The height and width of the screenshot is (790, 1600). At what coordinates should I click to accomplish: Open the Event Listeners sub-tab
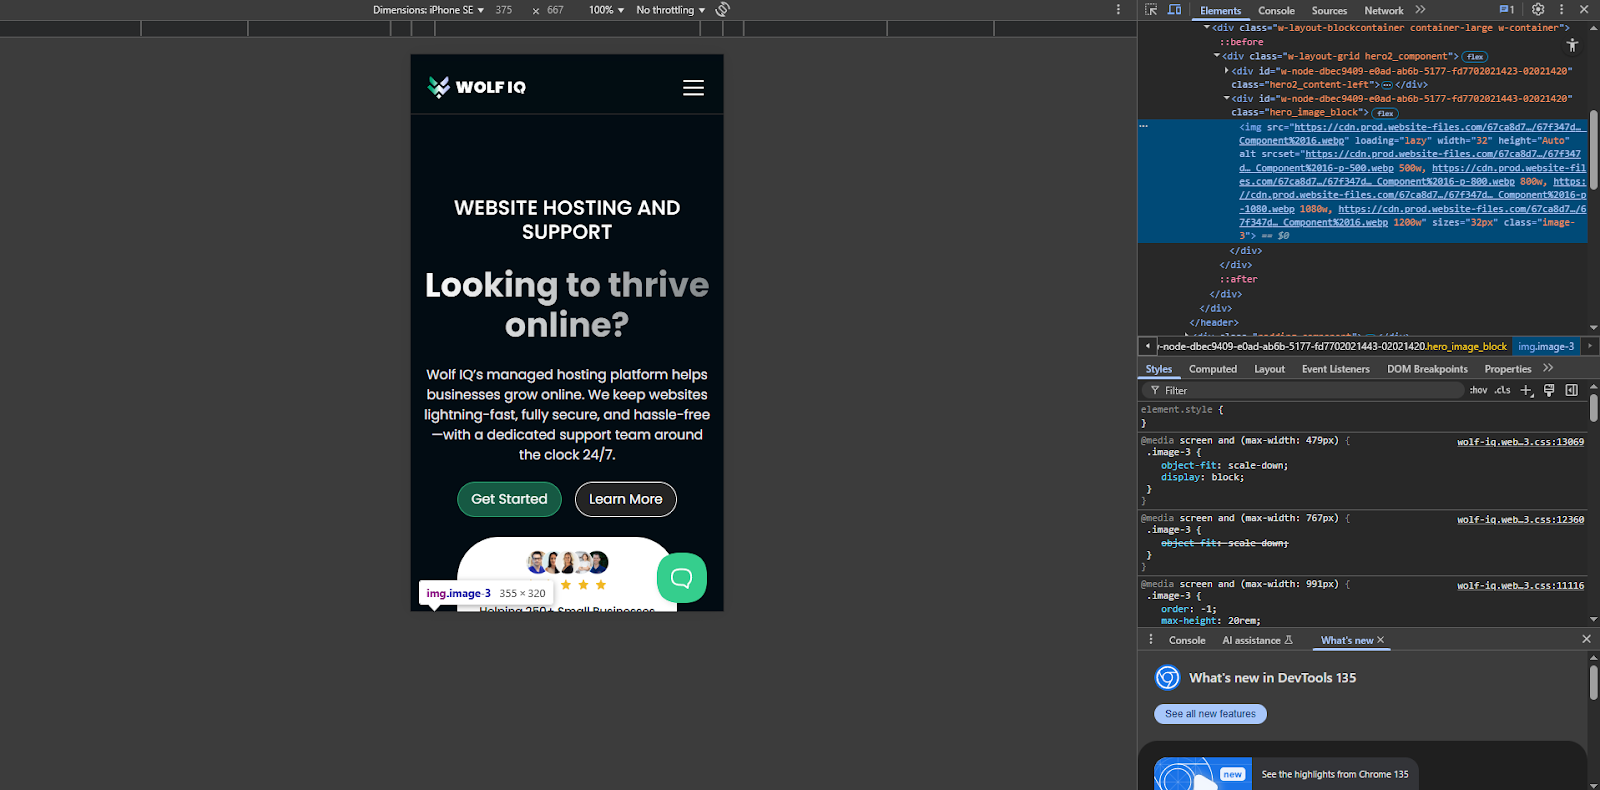pos(1336,369)
